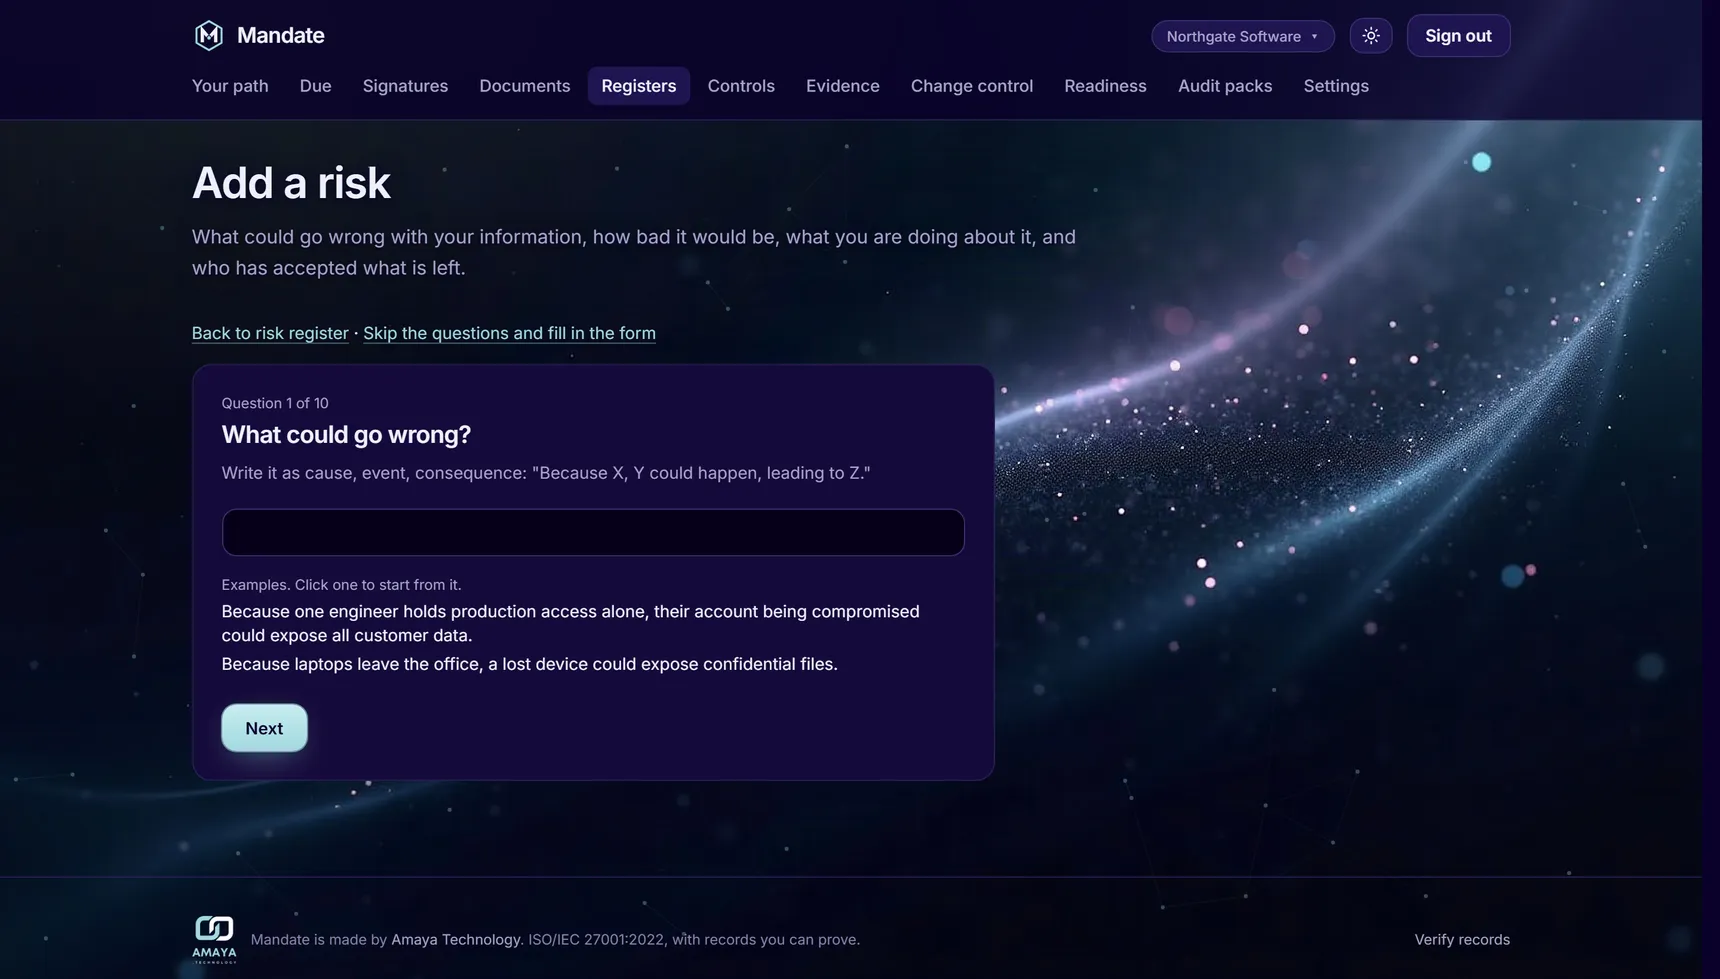Open the Northgate Software organization dropdown
Image resolution: width=1720 pixels, height=979 pixels.
1242,36
